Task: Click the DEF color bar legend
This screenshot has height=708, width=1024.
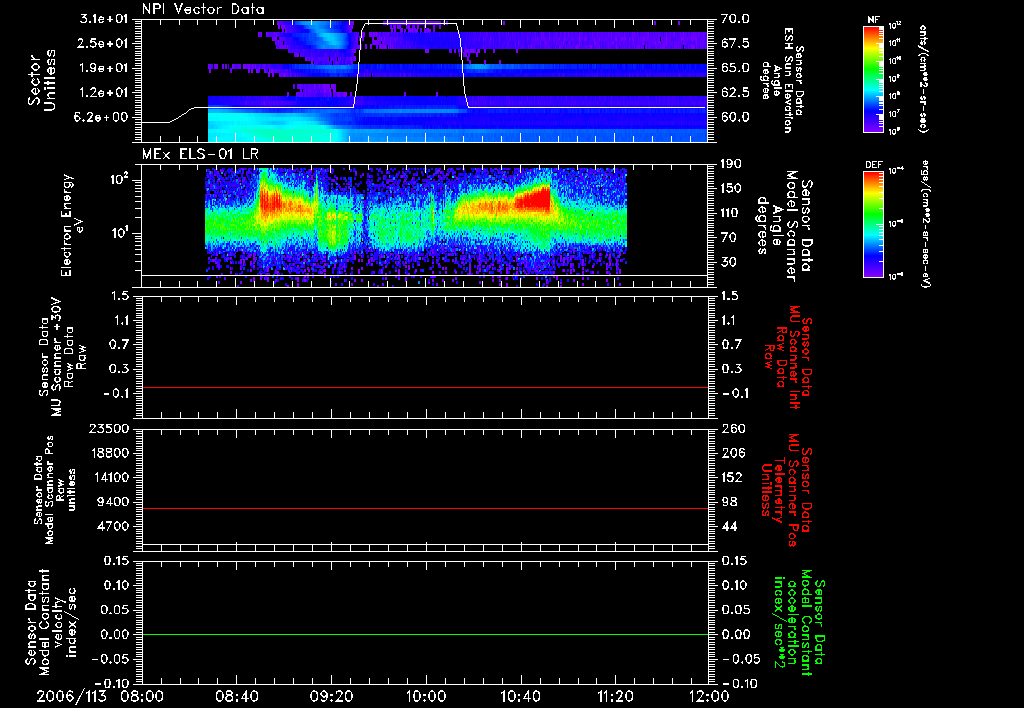Action: point(873,224)
